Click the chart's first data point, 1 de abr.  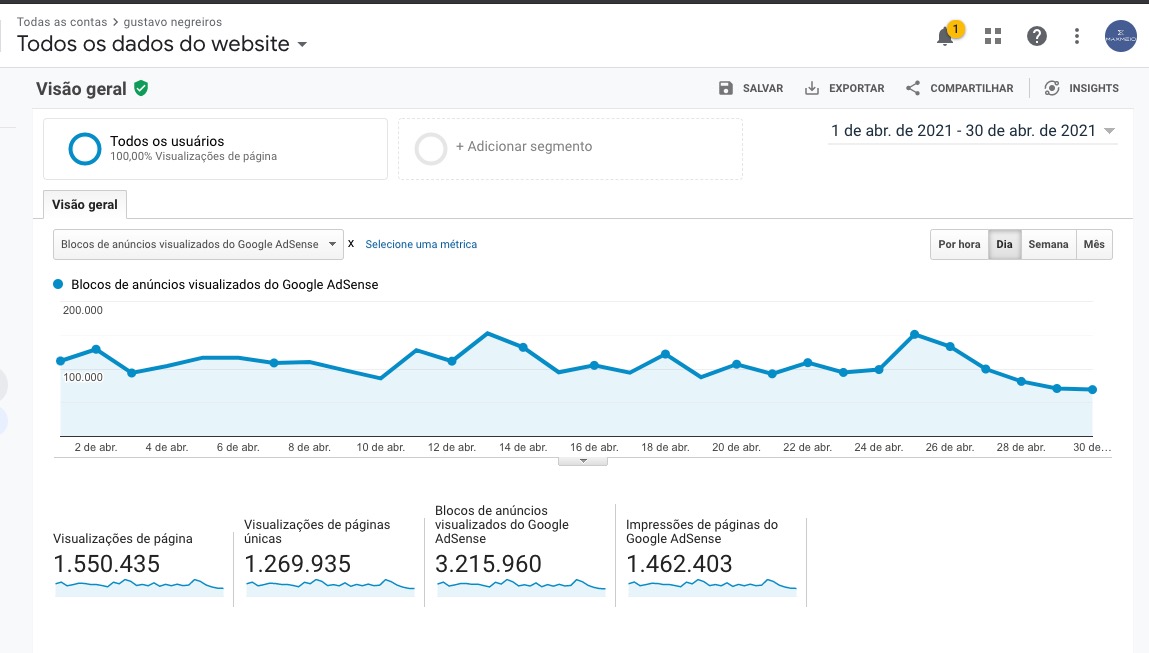(x=61, y=361)
